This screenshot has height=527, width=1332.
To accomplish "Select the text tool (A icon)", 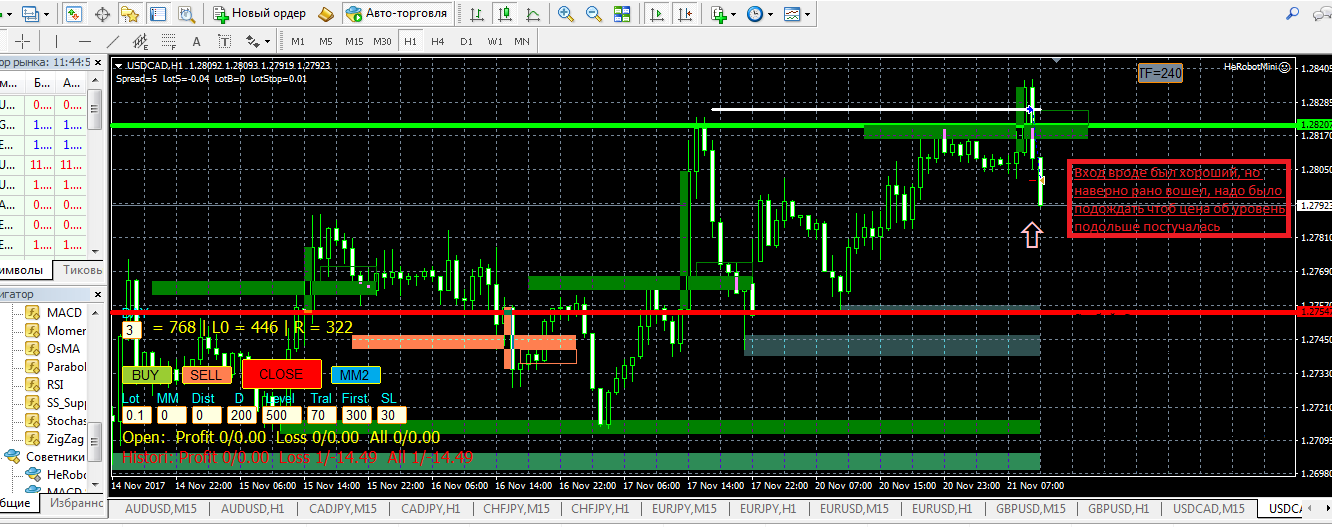I will point(196,41).
